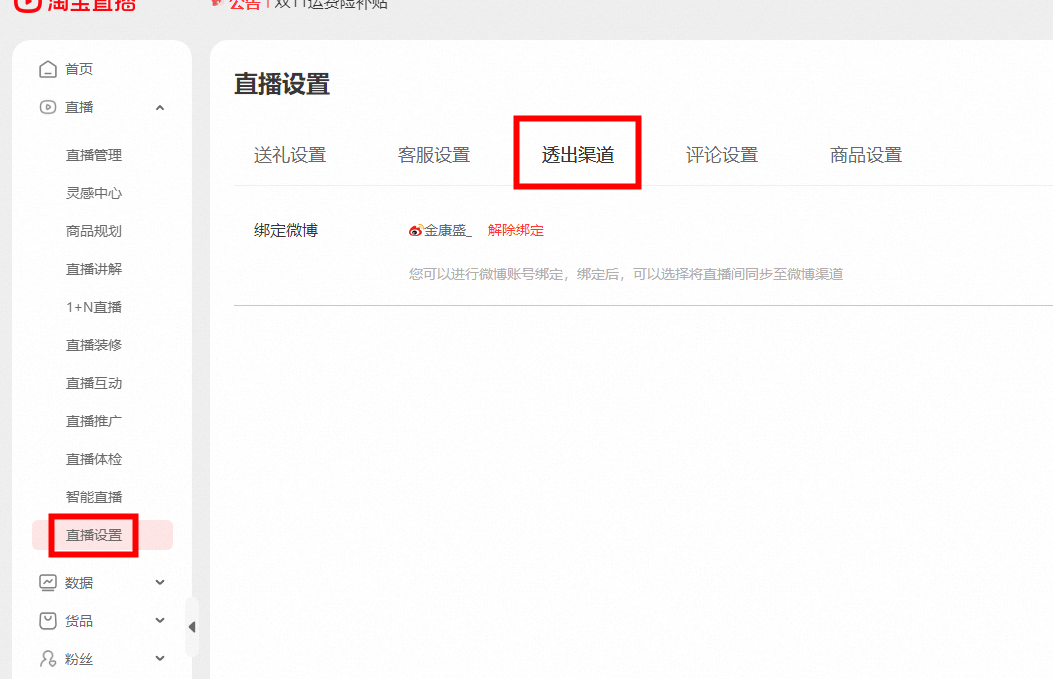Click the 直播 sidebar section label
Screen dimensions: 1053x679
[79, 107]
